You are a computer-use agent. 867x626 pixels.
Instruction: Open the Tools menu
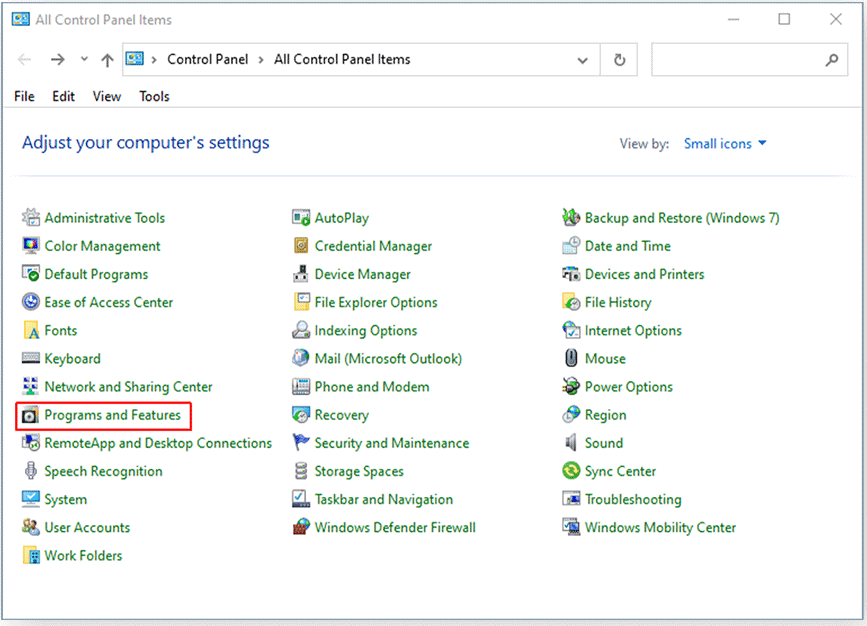(x=154, y=96)
